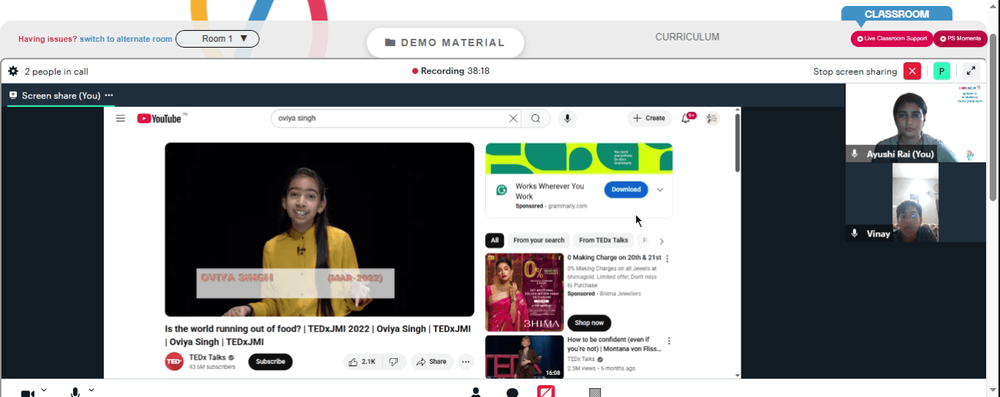Go to YouTube home via logo
1000x397 pixels.
pyautogui.click(x=159, y=118)
